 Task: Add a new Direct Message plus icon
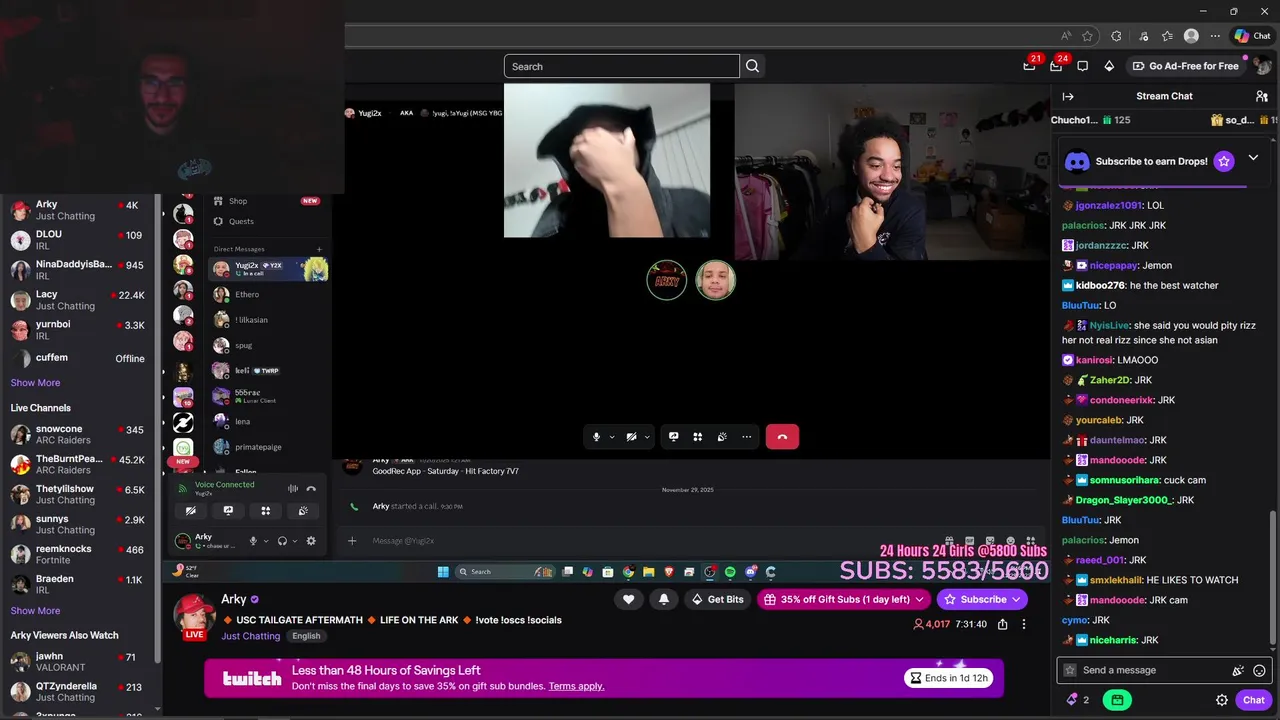point(319,249)
